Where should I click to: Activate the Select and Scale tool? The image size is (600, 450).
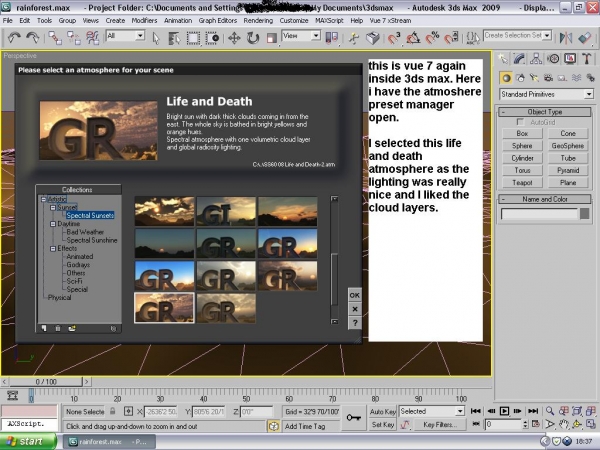271,38
